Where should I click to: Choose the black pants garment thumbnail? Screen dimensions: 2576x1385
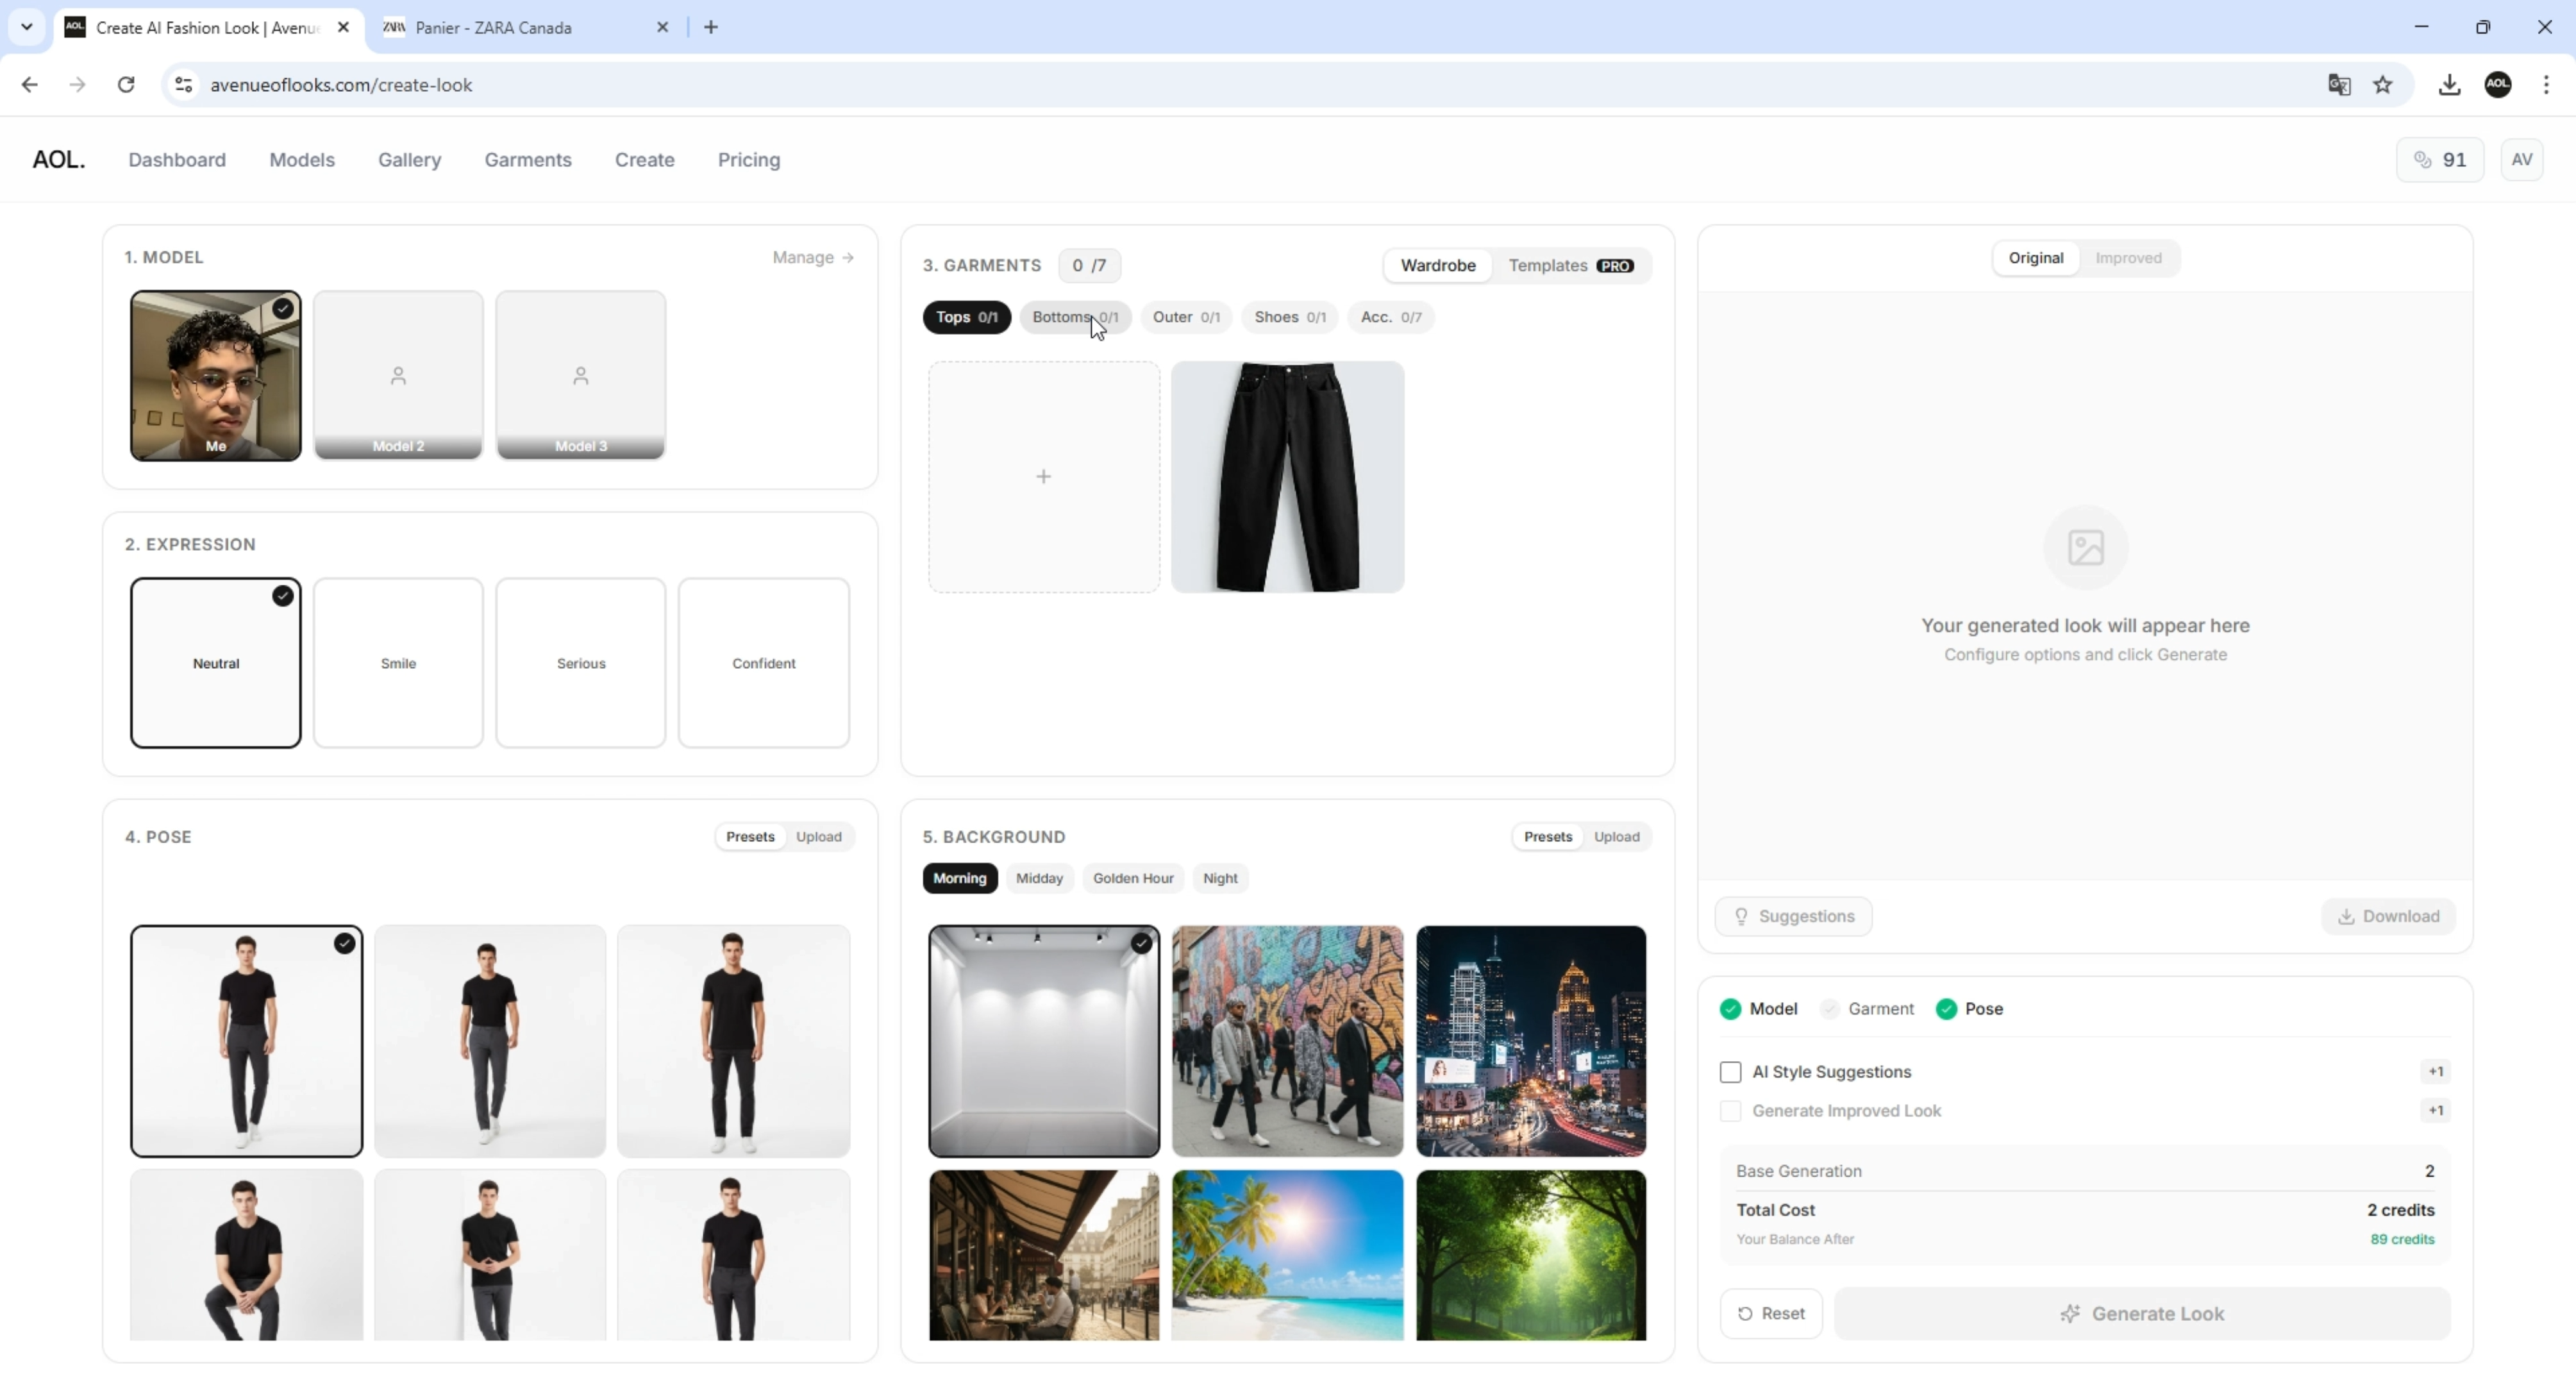(1287, 477)
